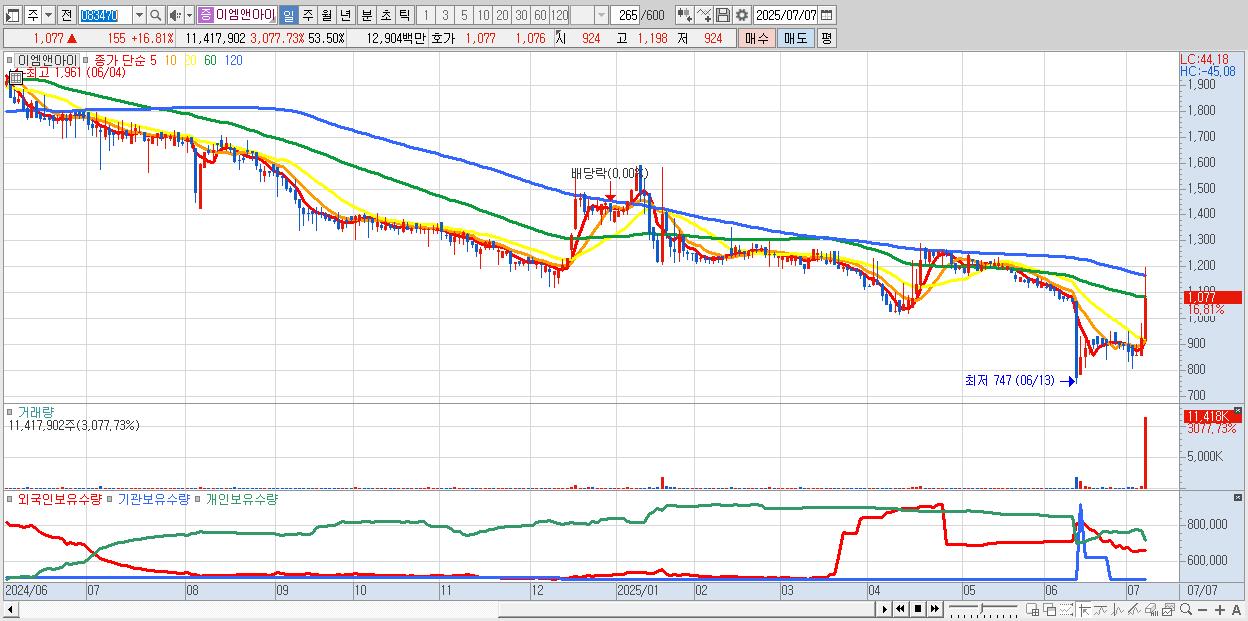Click the 이엠앤아이 stock name label
The height and width of the screenshot is (621, 1248).
point(245,15)
